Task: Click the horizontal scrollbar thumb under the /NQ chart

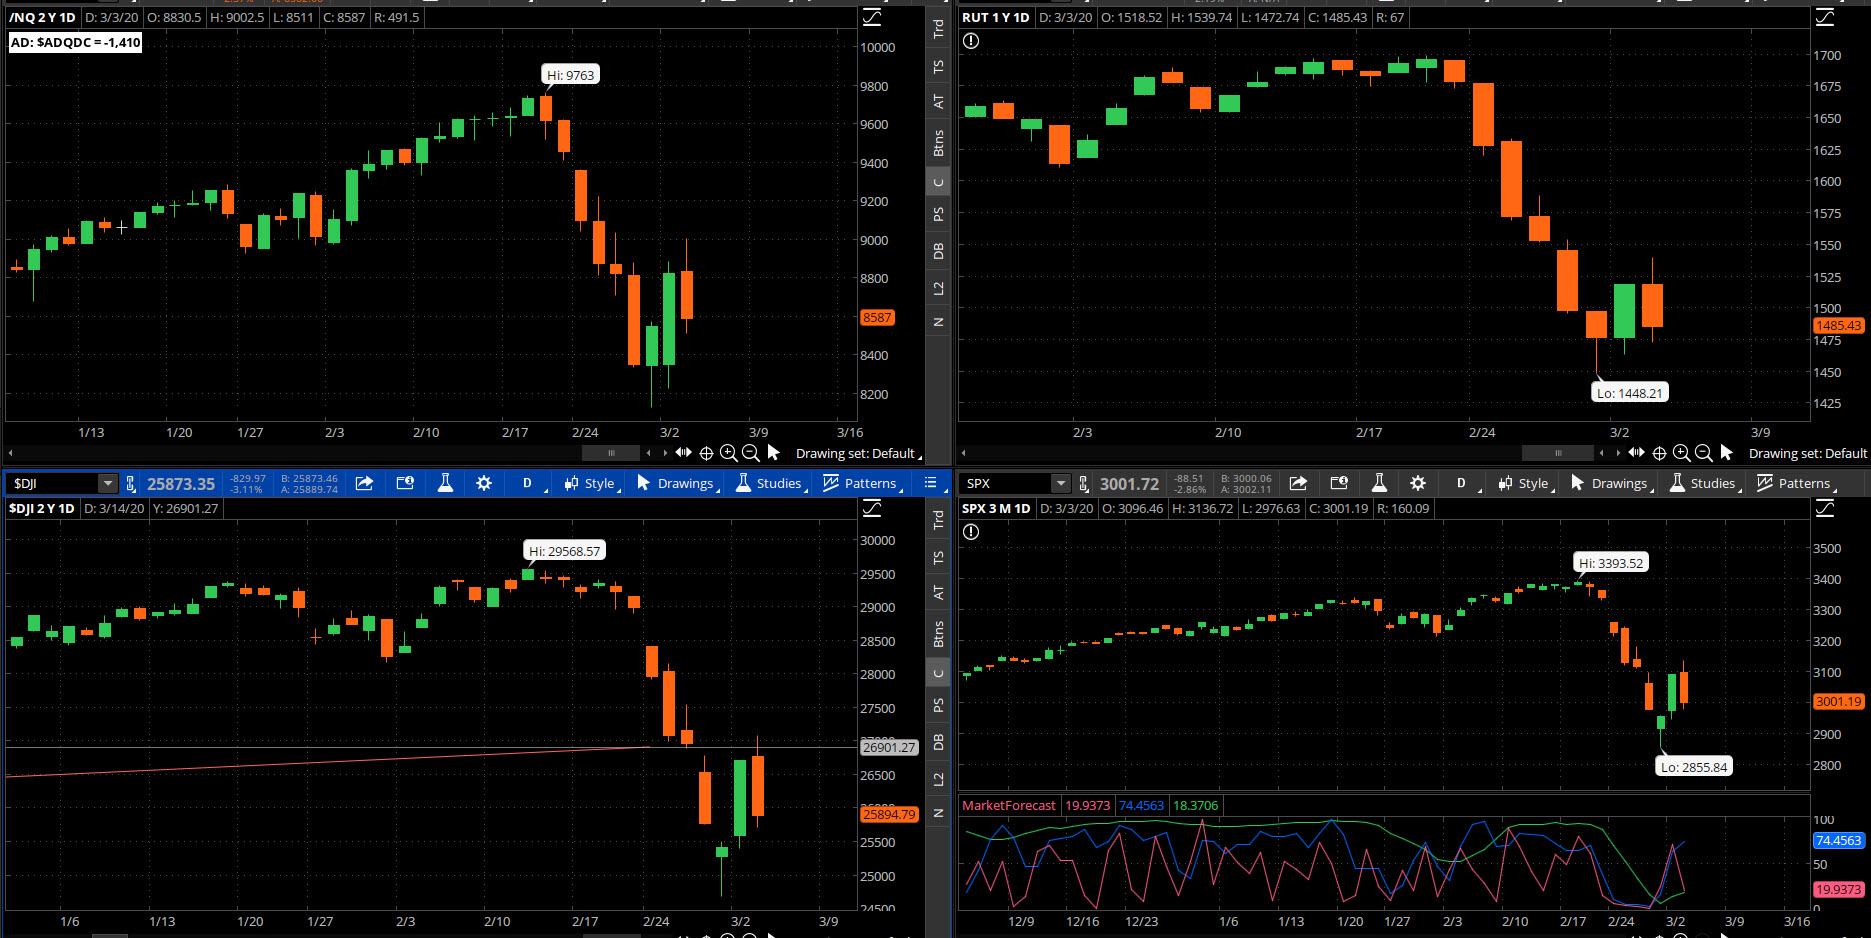Action: (611, 453)
